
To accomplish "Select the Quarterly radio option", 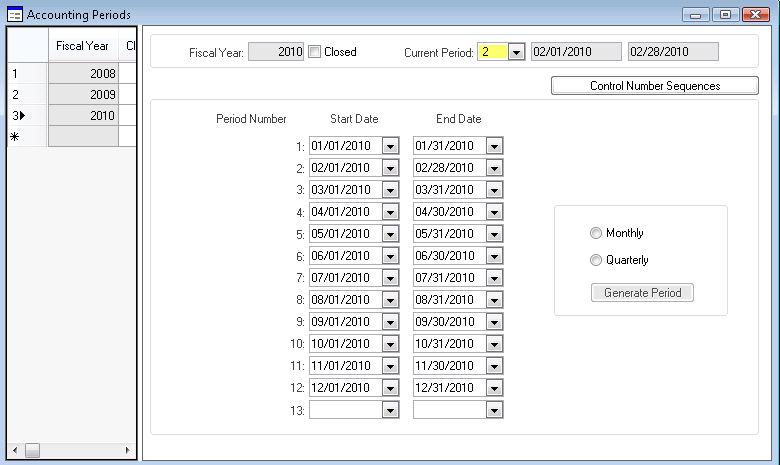I will pyautogui.click(x=597, y=260).
